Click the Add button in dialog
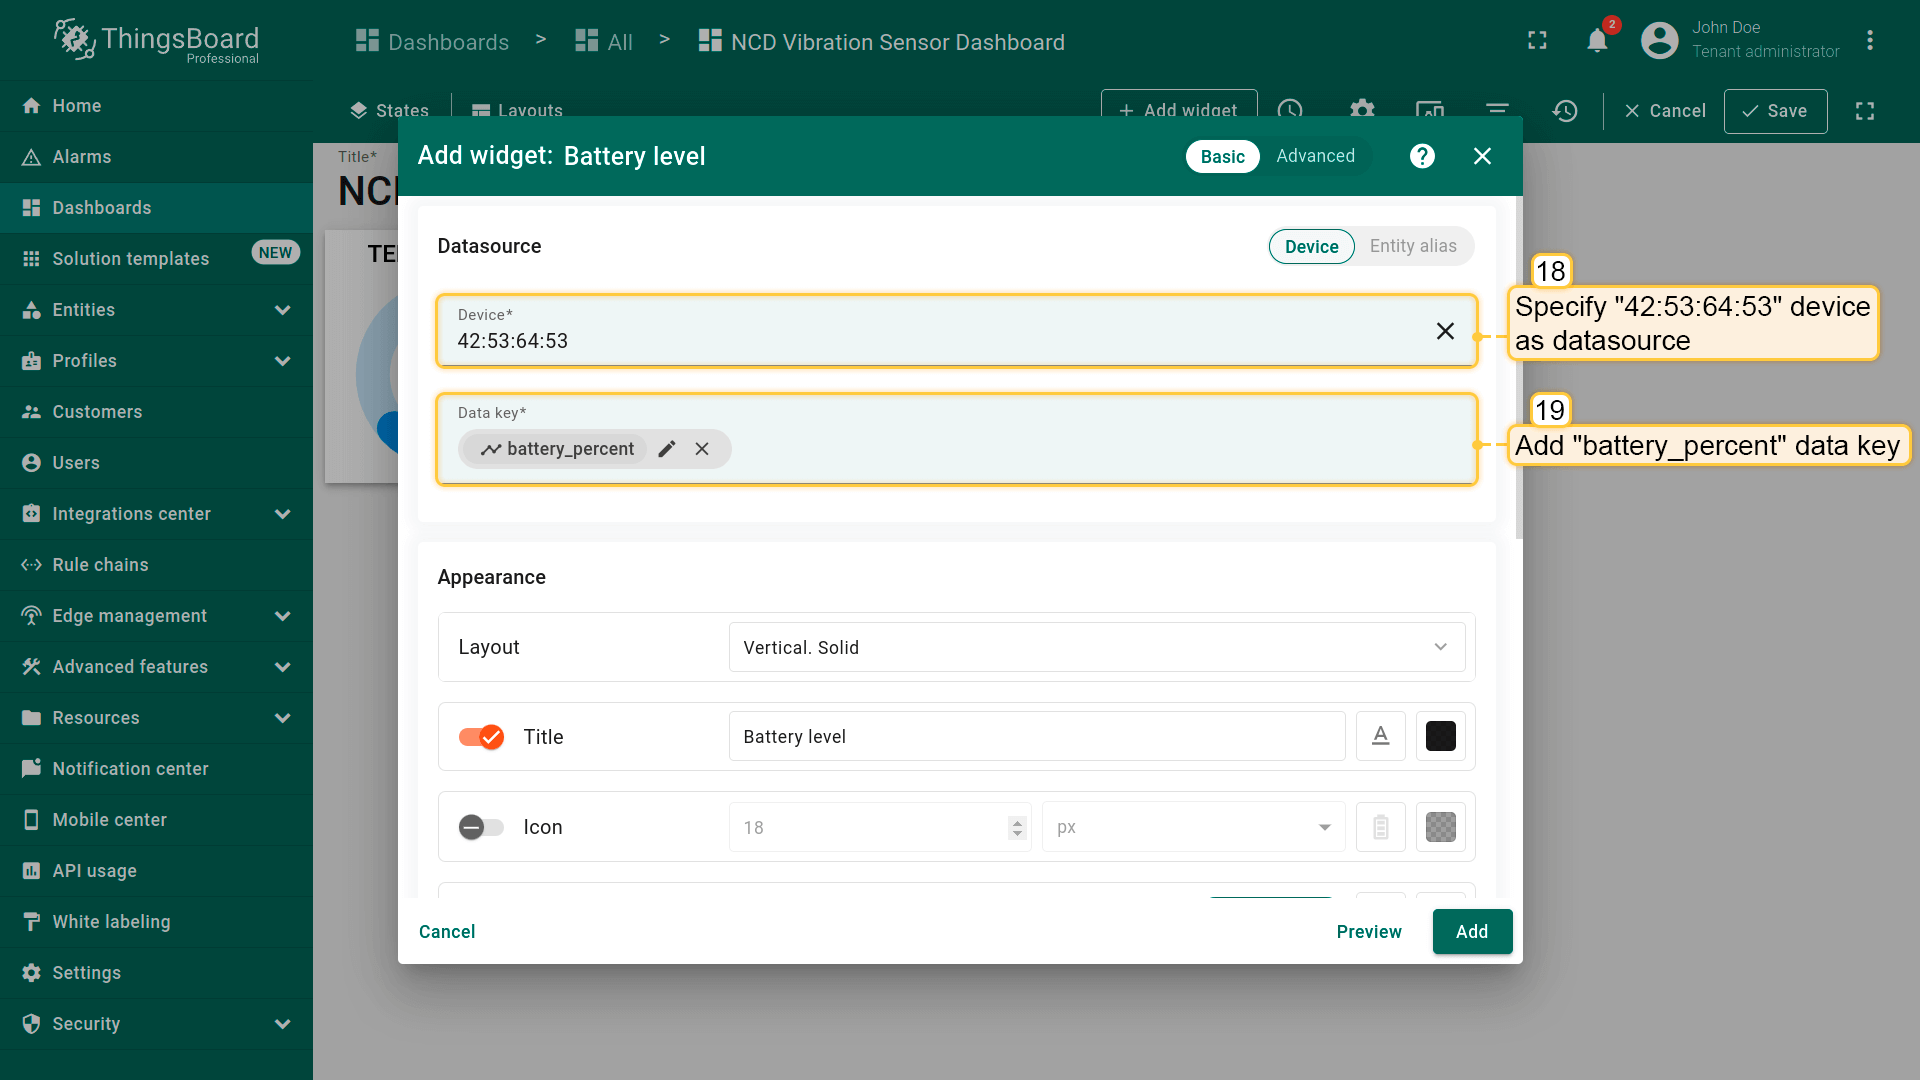This screenshot has height=1080, width=1920. tap(1471, 931)
